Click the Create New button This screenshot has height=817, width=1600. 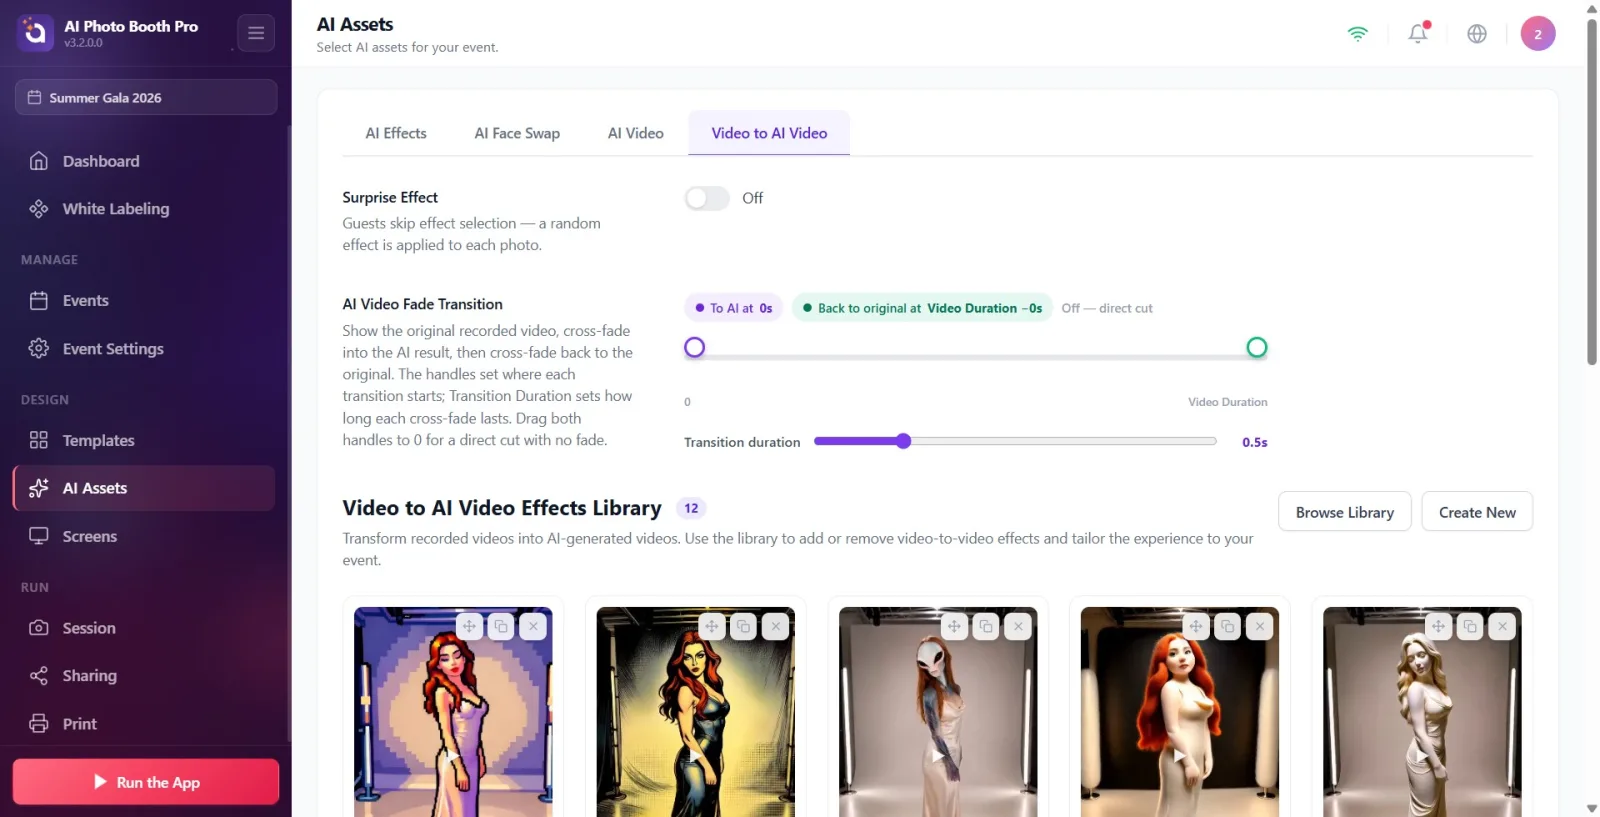1477,512
